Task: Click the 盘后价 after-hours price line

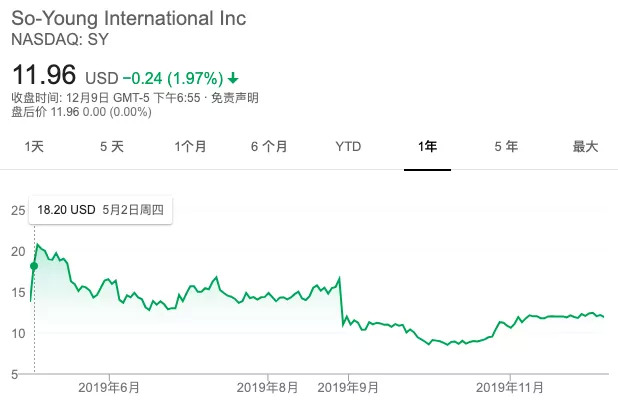Action: [x=81, y=112]
